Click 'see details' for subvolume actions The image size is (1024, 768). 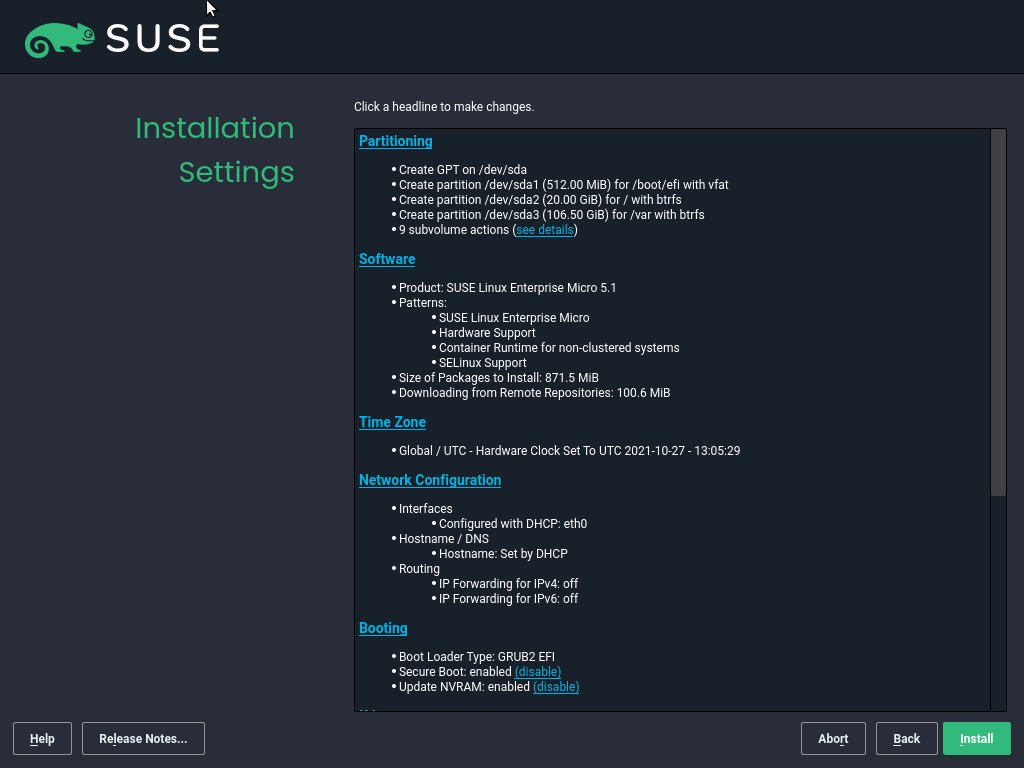545,230
